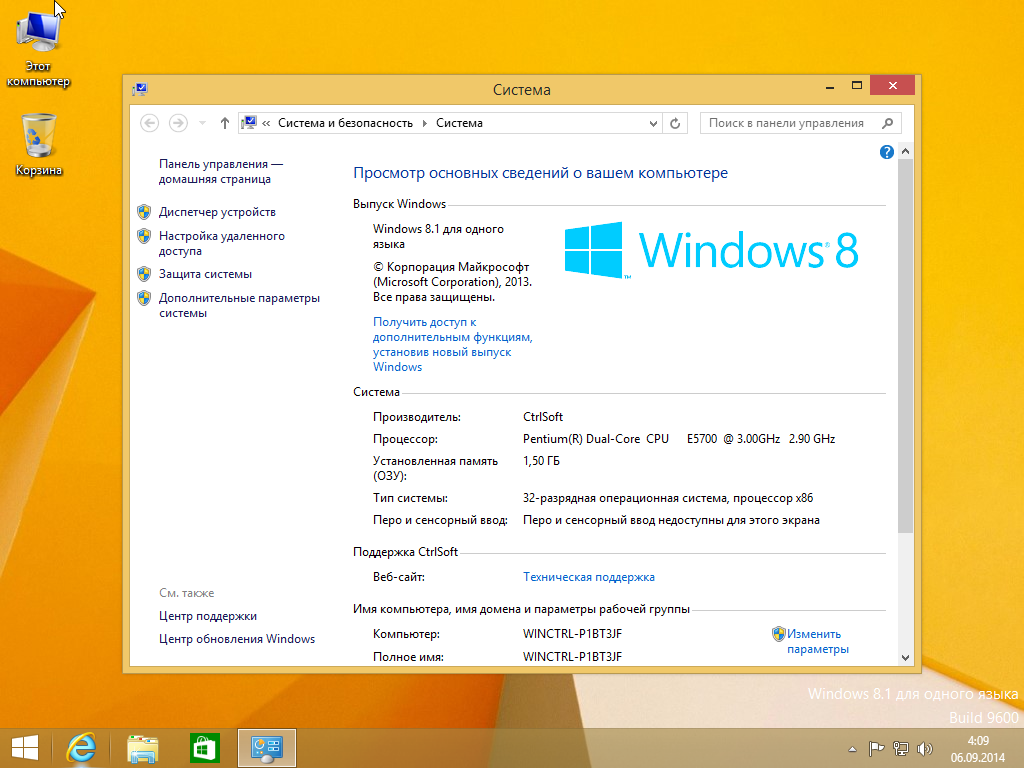Click scrollbar down arrow in System window
Image resolution: width=1024 pixels, height=768 pixels.
tap(905, 658)
